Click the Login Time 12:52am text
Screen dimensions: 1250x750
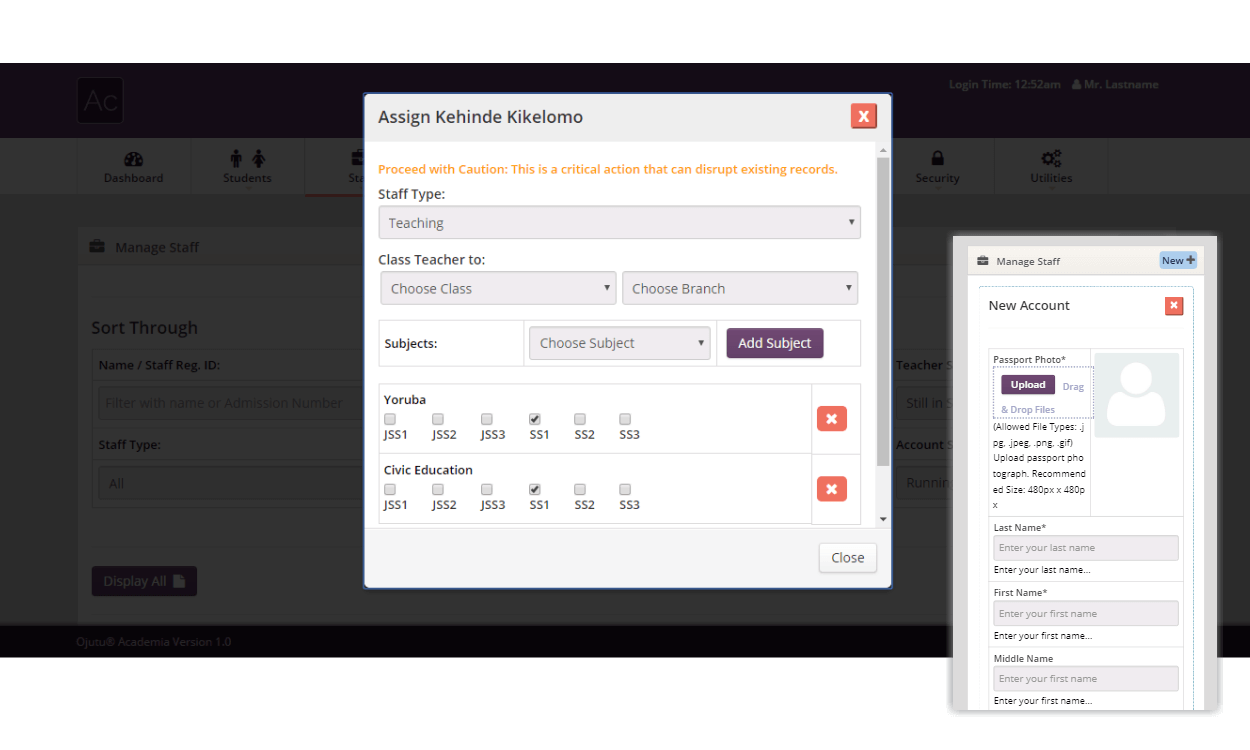click(x=1005, y=85)
